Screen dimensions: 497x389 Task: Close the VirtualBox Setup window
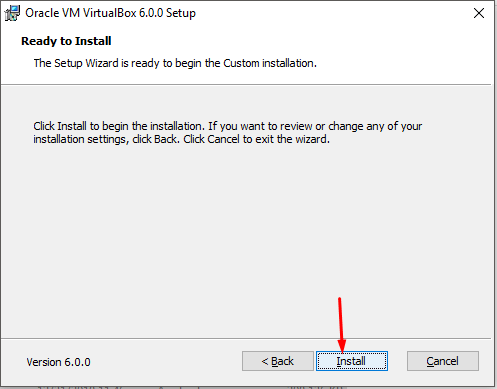click(x=479, y=13)
